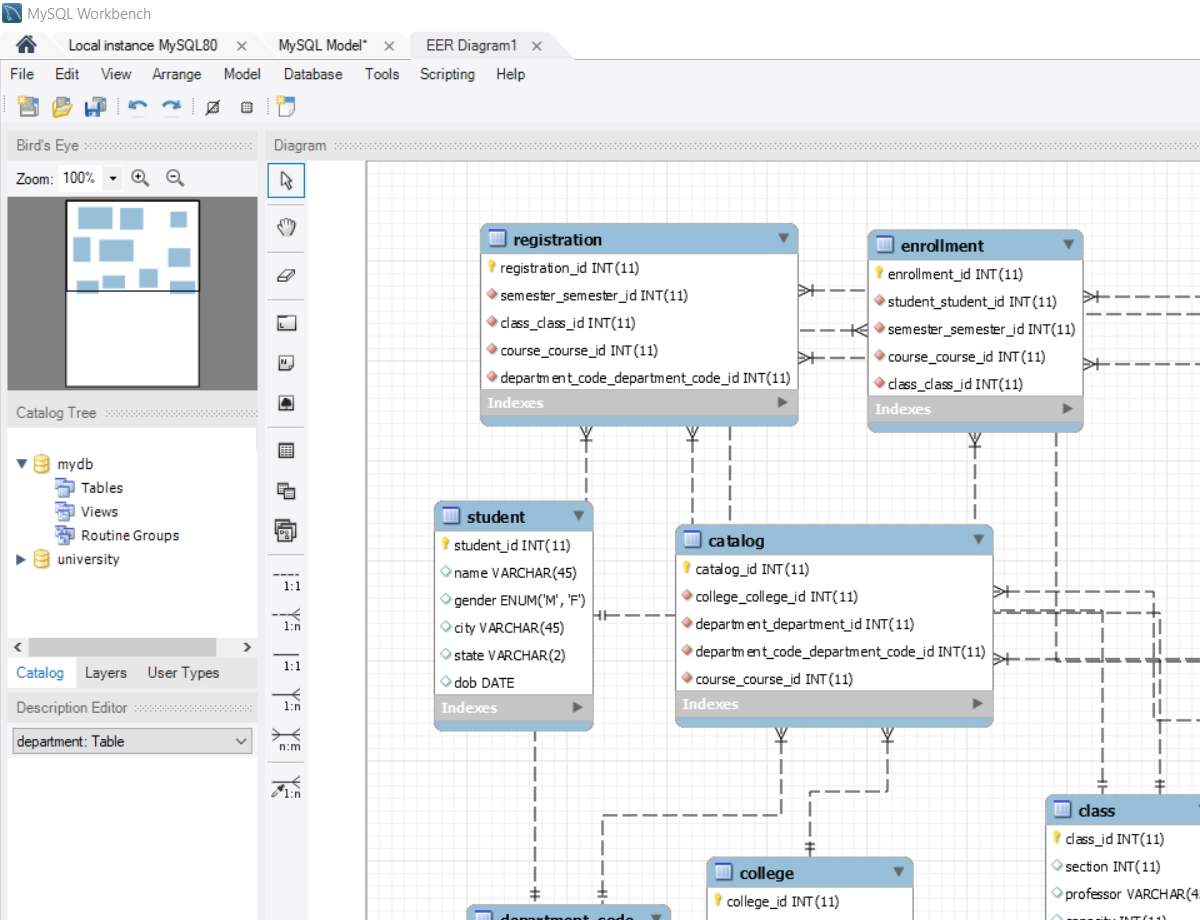Open the zoom level 100% dropdown
The height and width of the screenshot is (920, 1200).
click(x=112, y=178)
